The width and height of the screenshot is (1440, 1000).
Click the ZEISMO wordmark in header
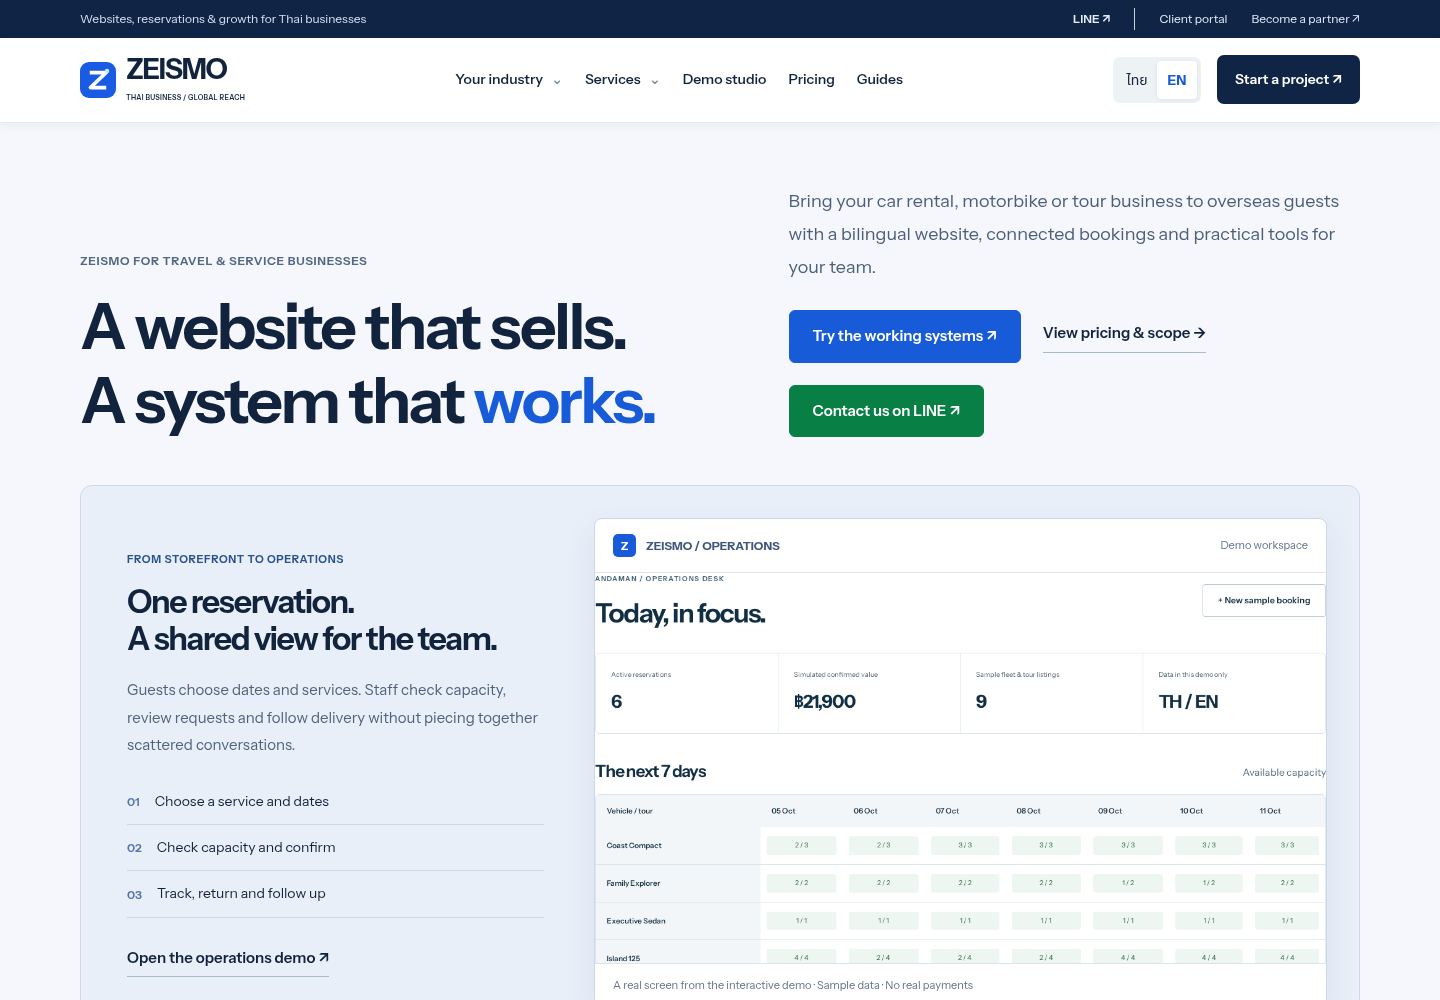coord(177,69)
